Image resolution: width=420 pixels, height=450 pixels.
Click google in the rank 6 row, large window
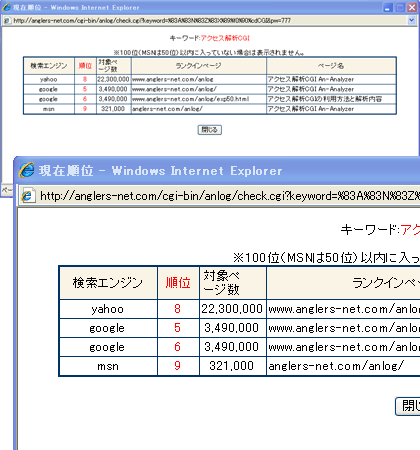click(x=107, y=347)
